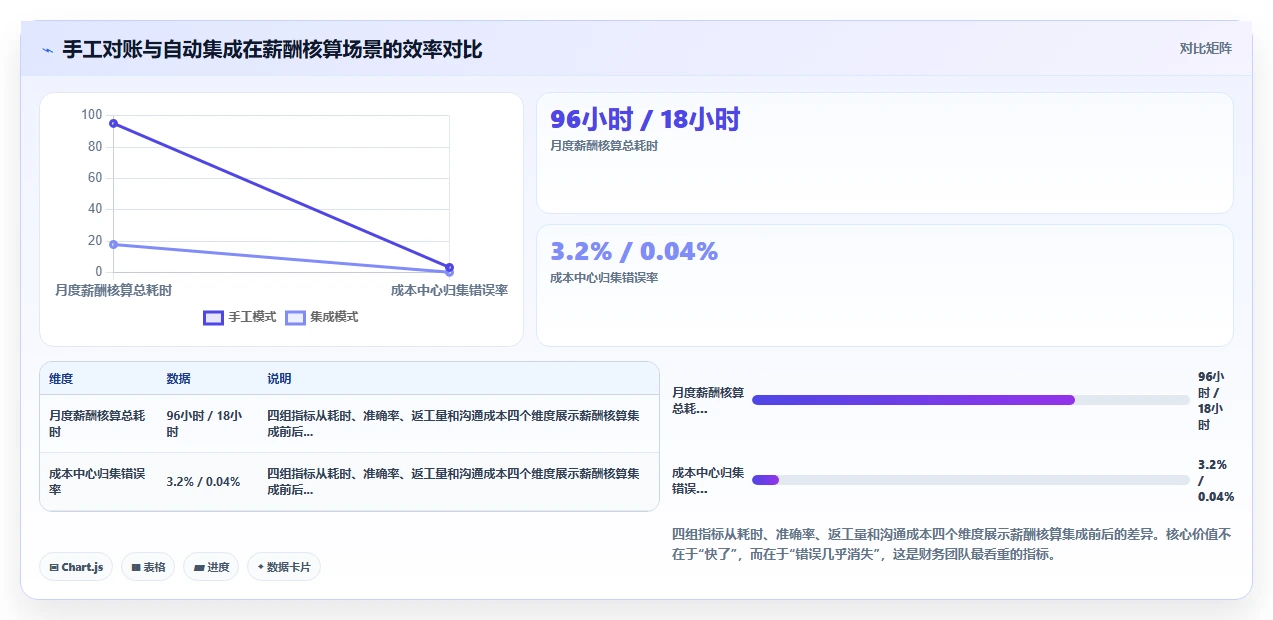Click progress label 月度薪酬核算总耗…
The image size is (1273, 620).
[x=708, y=400]
